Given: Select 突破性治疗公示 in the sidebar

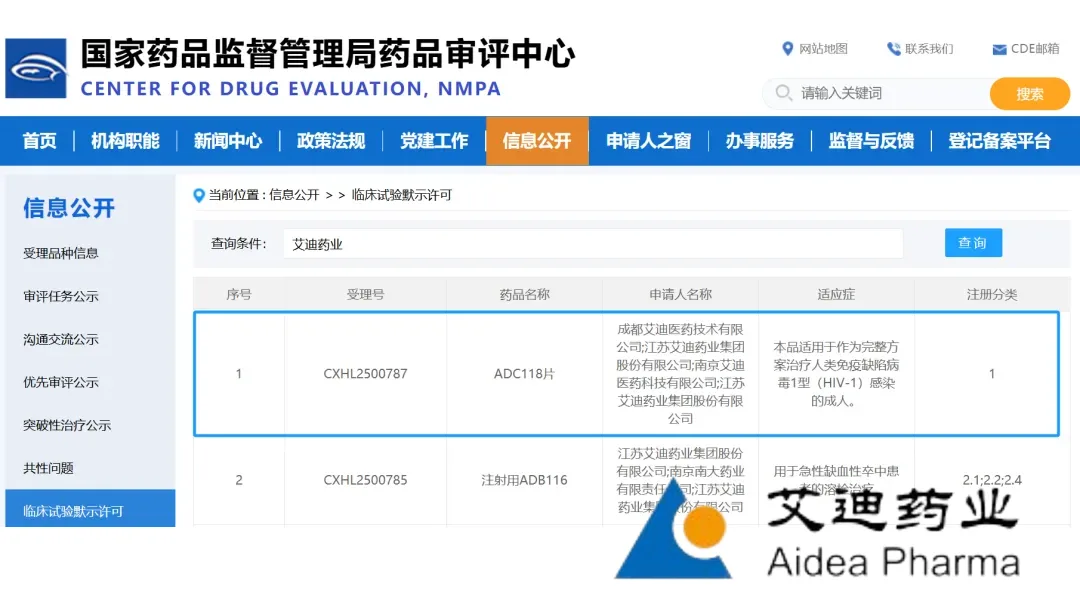Looking at the screenshot, I should click(67, 425).
